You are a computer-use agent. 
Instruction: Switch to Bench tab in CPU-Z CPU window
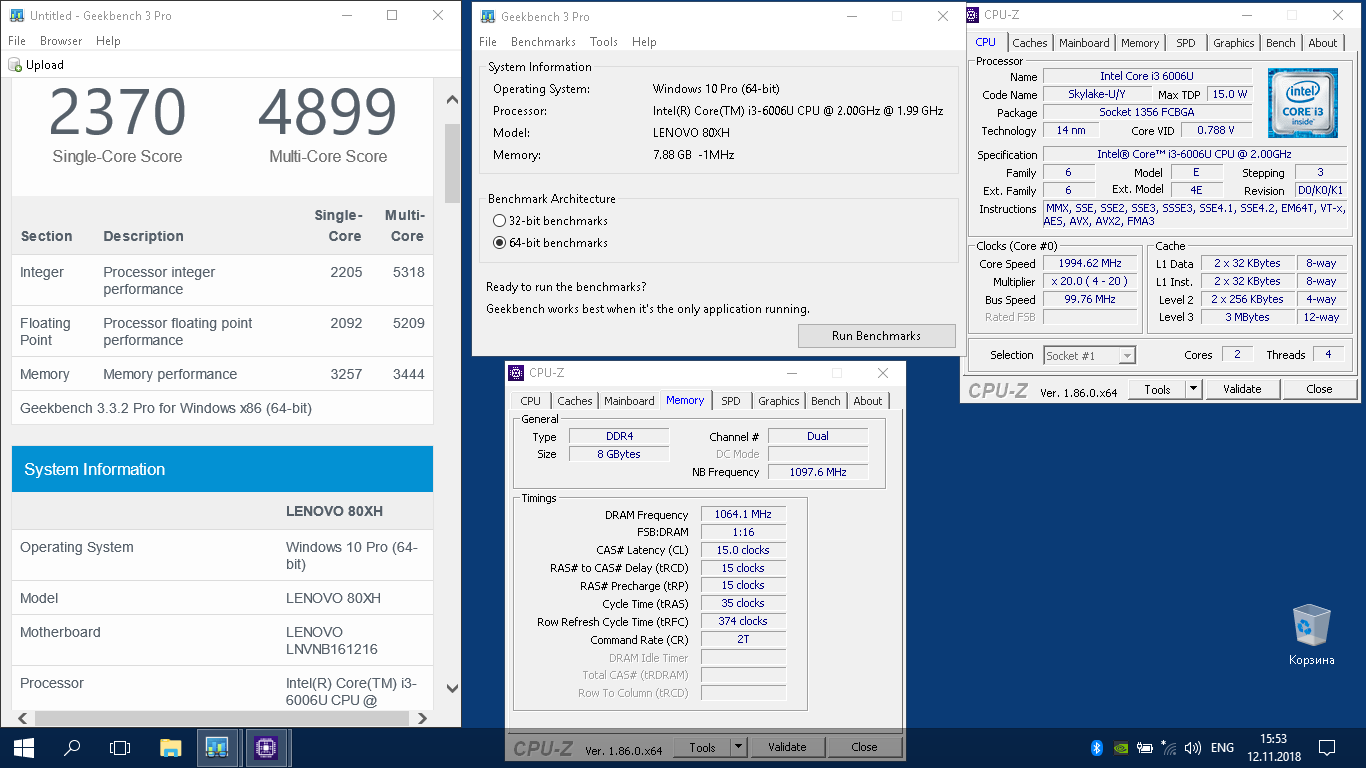[1280, 43]
